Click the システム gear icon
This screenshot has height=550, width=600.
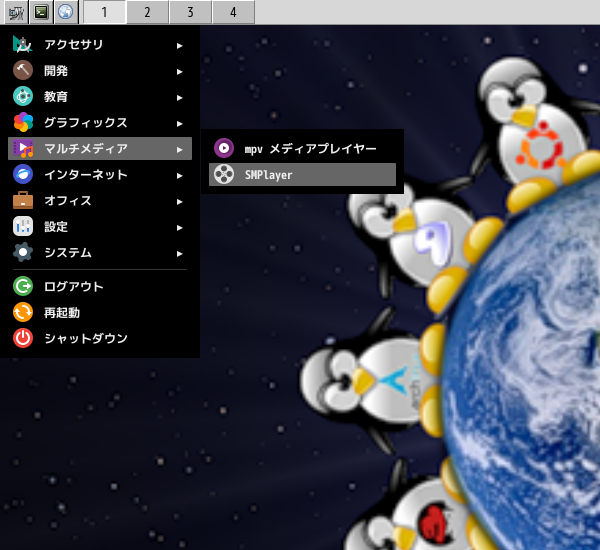pyautogui.click(x=23, y=253)
